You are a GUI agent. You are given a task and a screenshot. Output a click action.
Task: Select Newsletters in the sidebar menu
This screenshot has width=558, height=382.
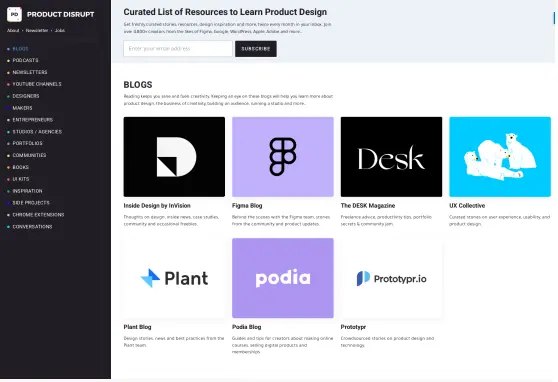30,72
